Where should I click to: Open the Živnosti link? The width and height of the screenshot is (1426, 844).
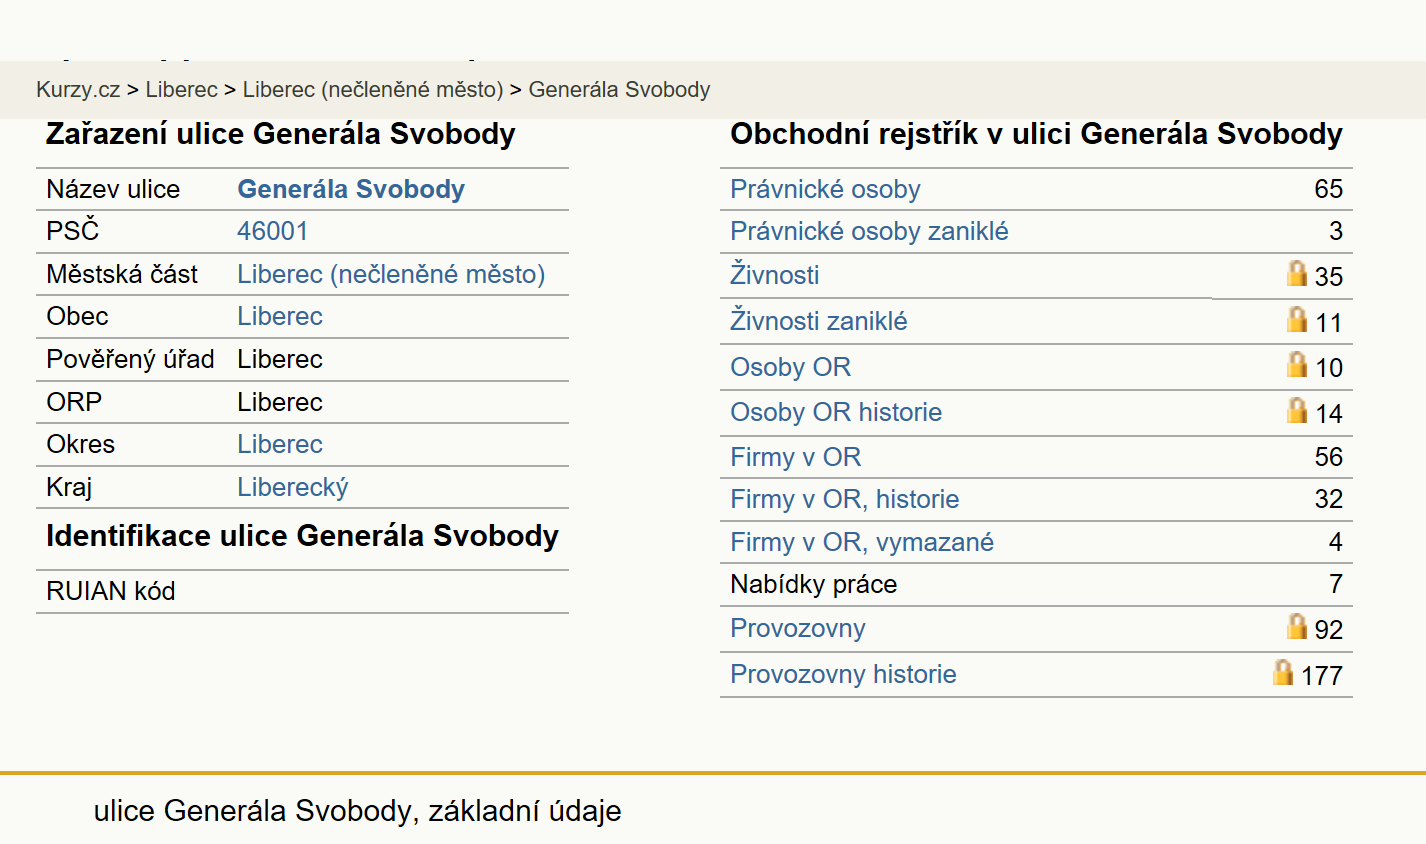pos(775,274)
